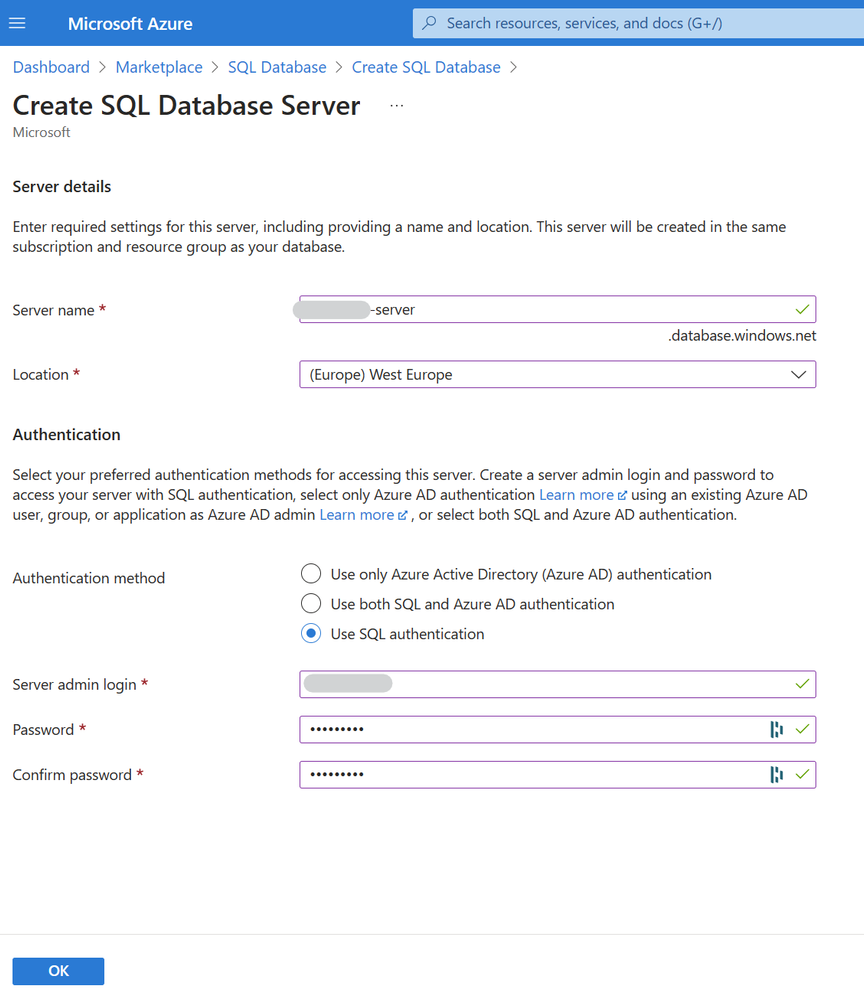The height and width of the screenshot is (999, 864).
Task: Select Use both SQL and Azure AD authentication
Action: coord(311,604)
